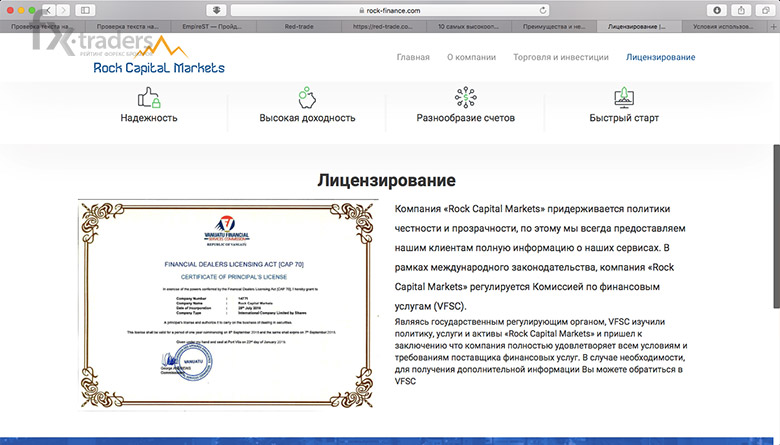The height and width of the screenshot is (445, 780).
Task: Switch to first Проверка текста tab
Action: click(x=42, y=26)
